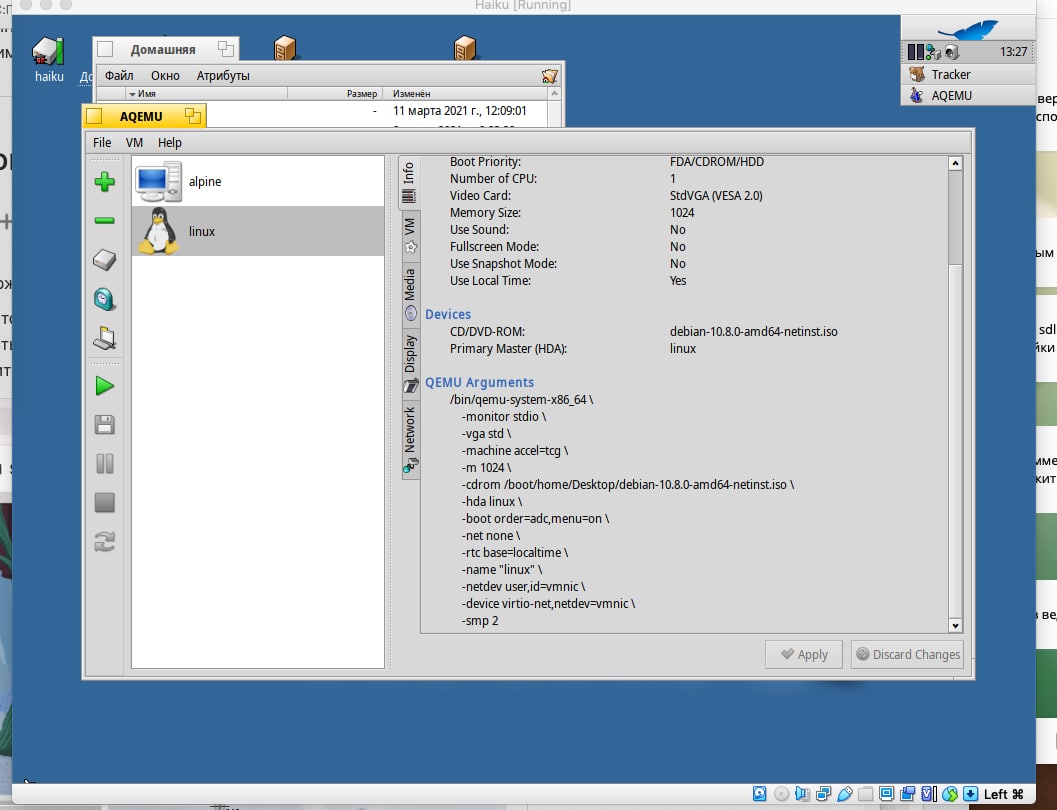The width and height of the screenshot is (1057, 810).
Task: Click the Left ⌘ host key indicator
Action: click(1004, 794)
